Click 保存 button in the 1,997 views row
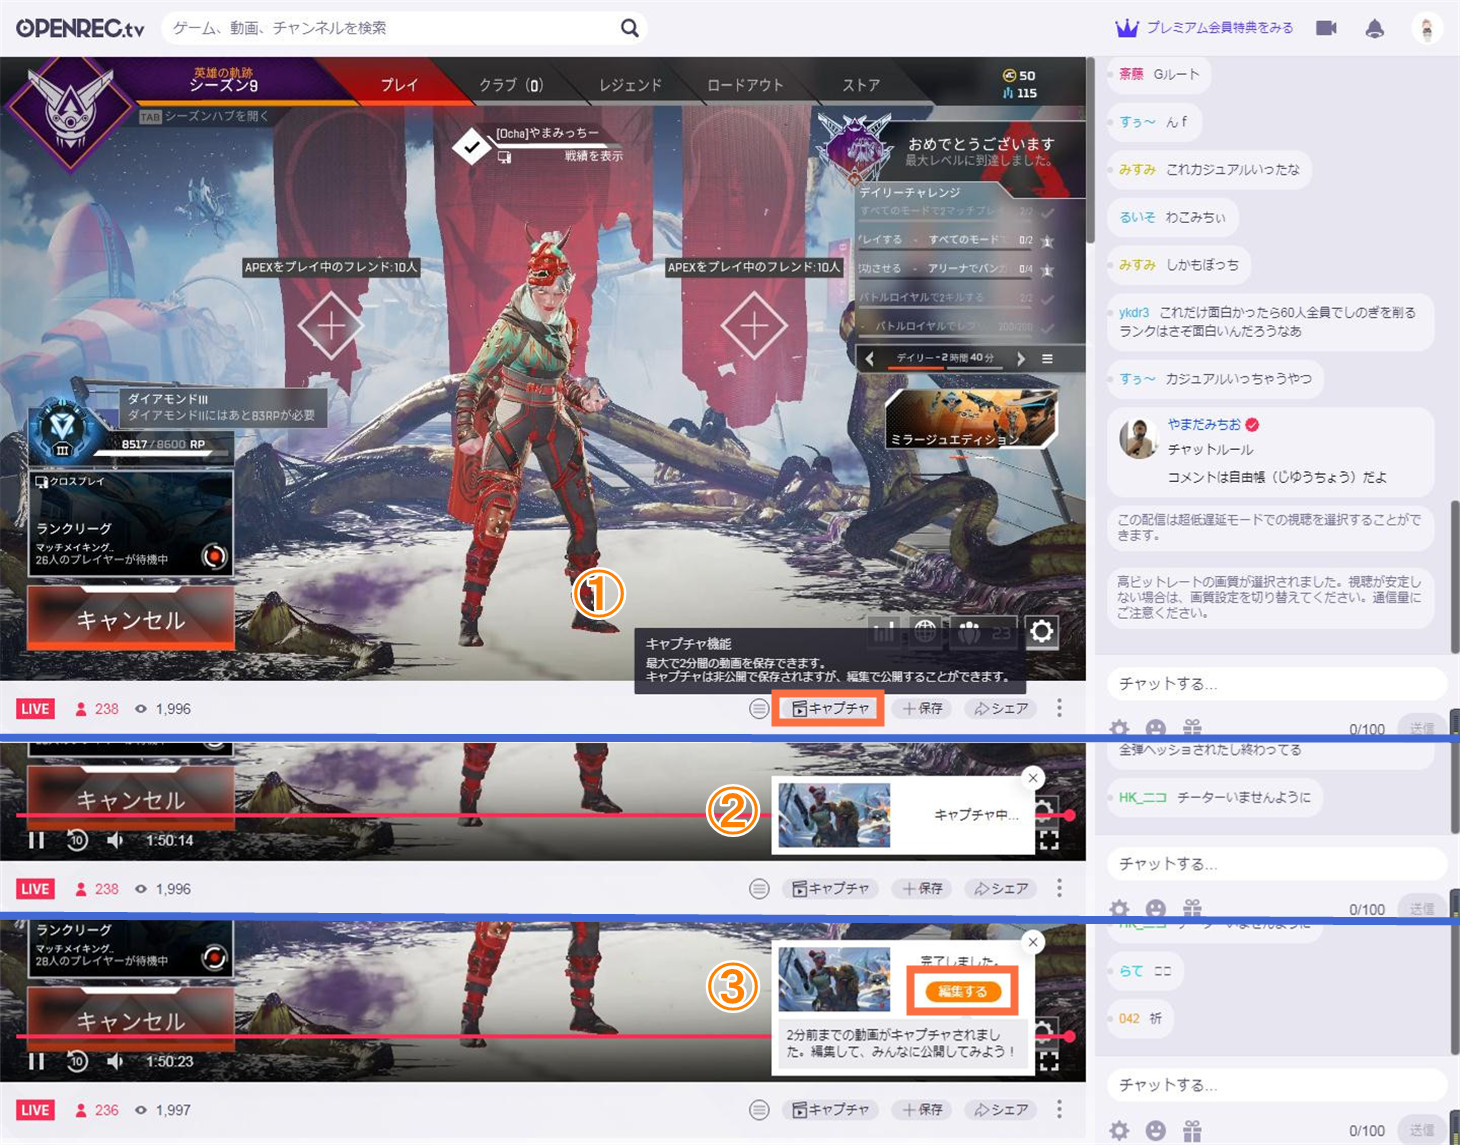This screenshot has width=1460, height=1145. 922,1110
